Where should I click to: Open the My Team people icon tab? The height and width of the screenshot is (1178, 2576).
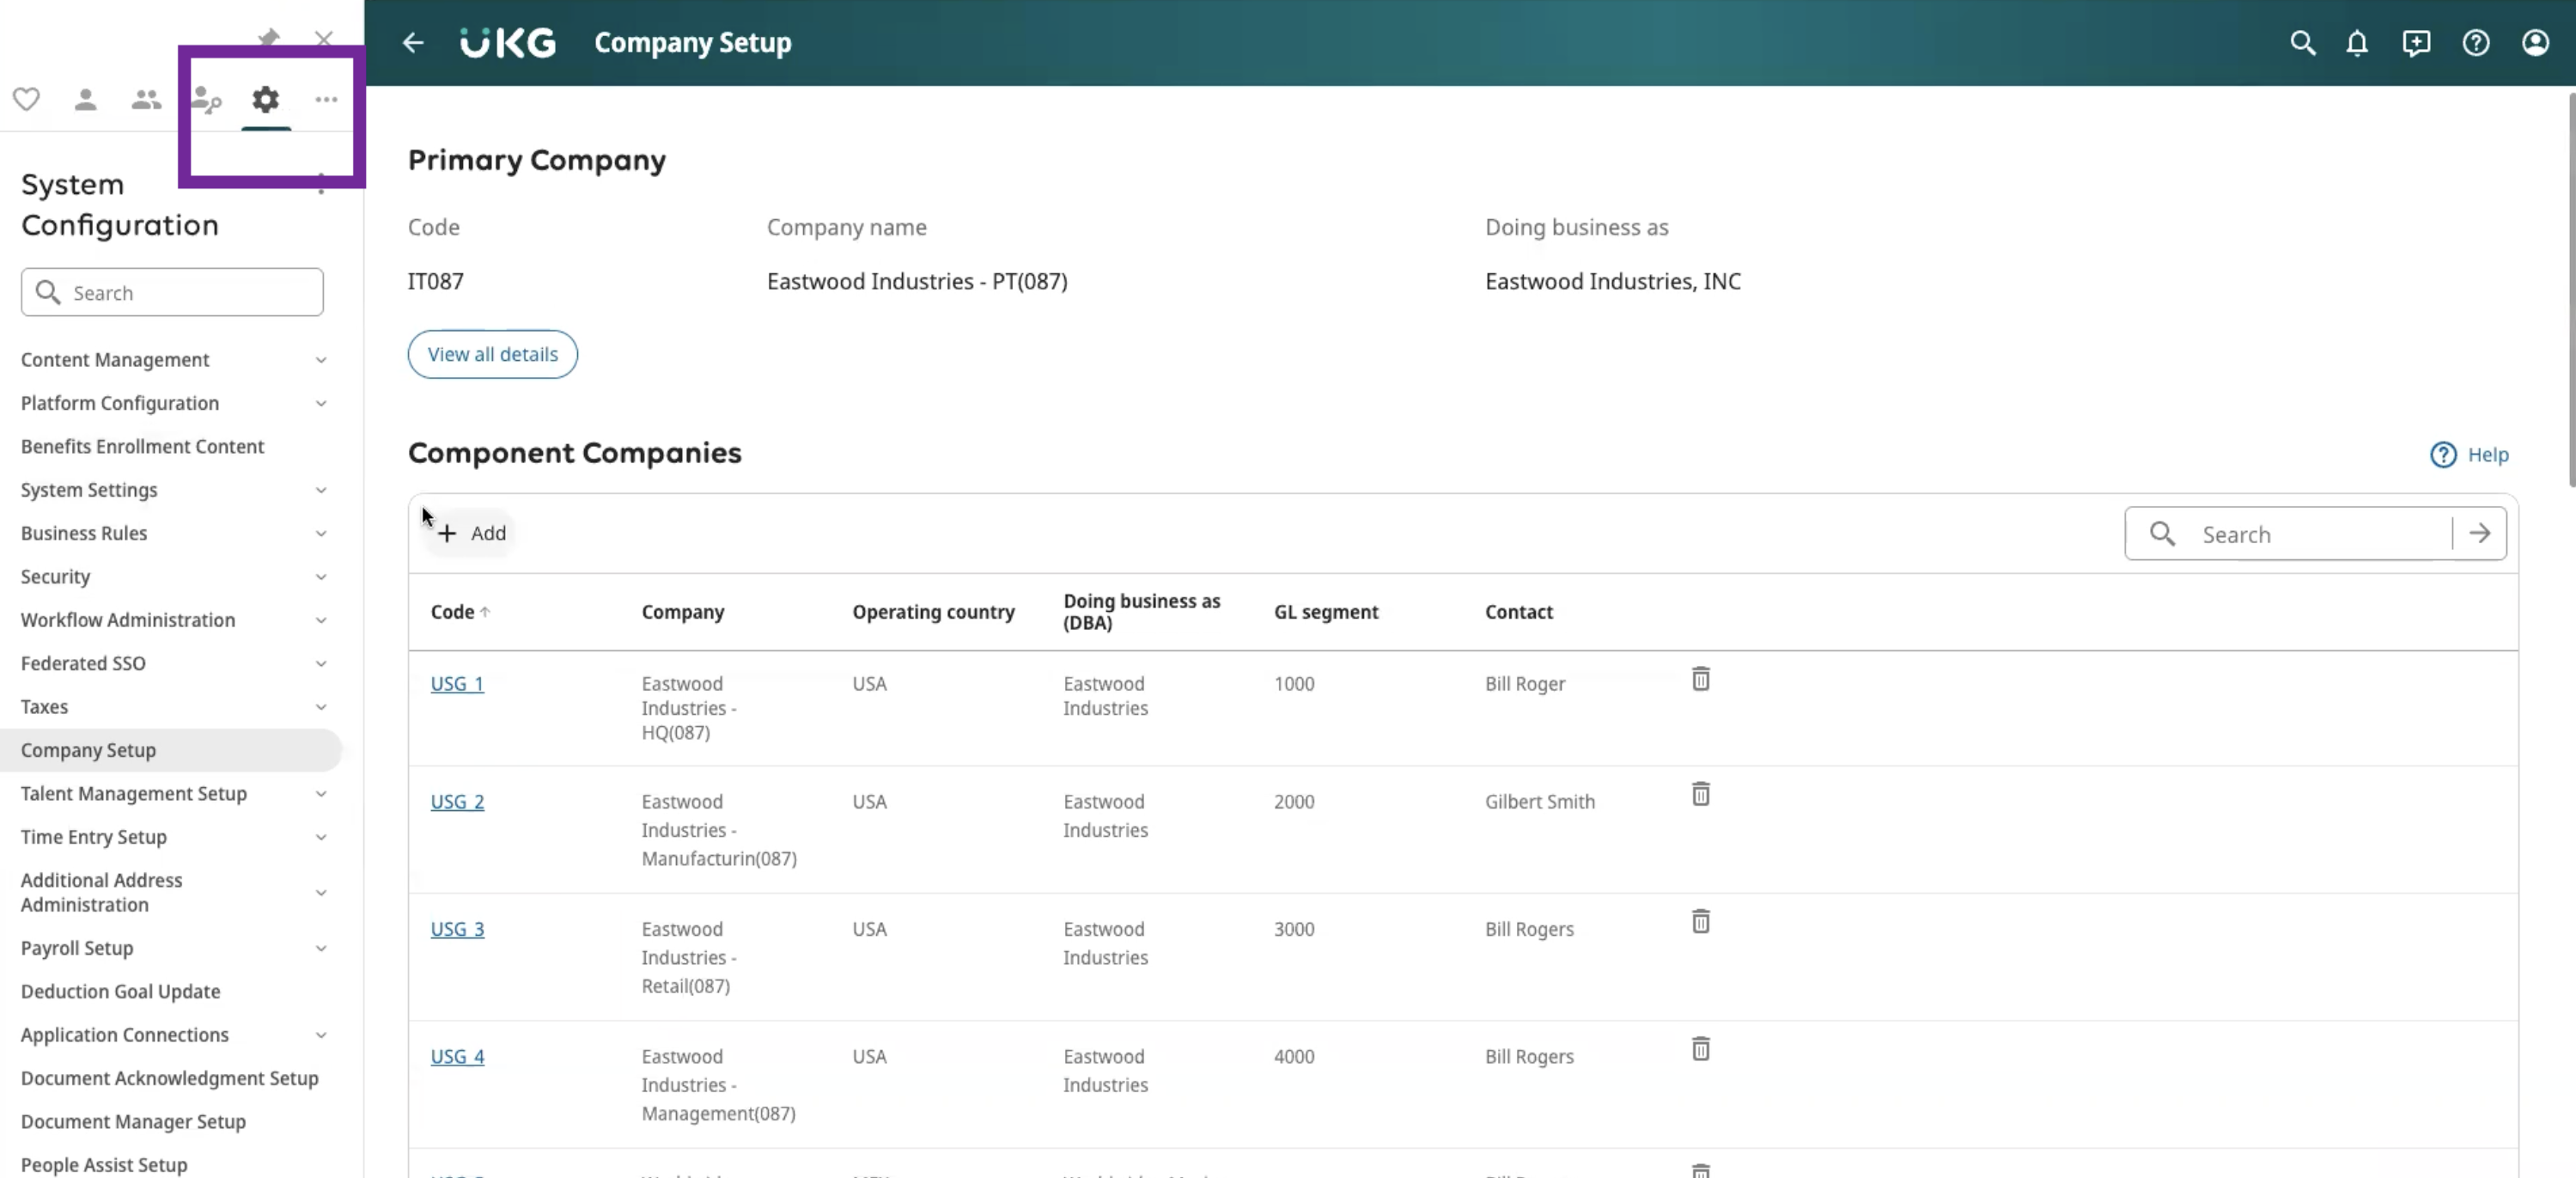pyautogui.click(x=146, y=99)
